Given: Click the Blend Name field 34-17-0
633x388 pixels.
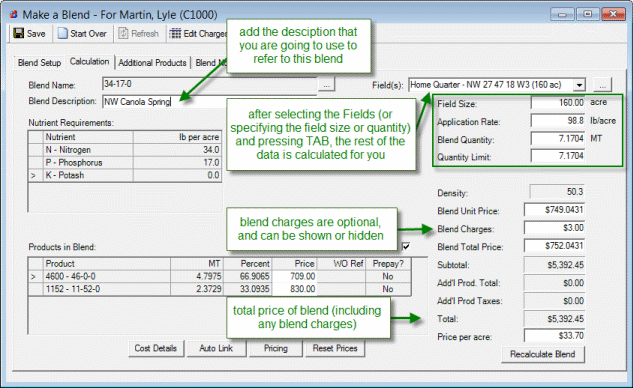Looking at the screenshot, I should tap(210, 84).
